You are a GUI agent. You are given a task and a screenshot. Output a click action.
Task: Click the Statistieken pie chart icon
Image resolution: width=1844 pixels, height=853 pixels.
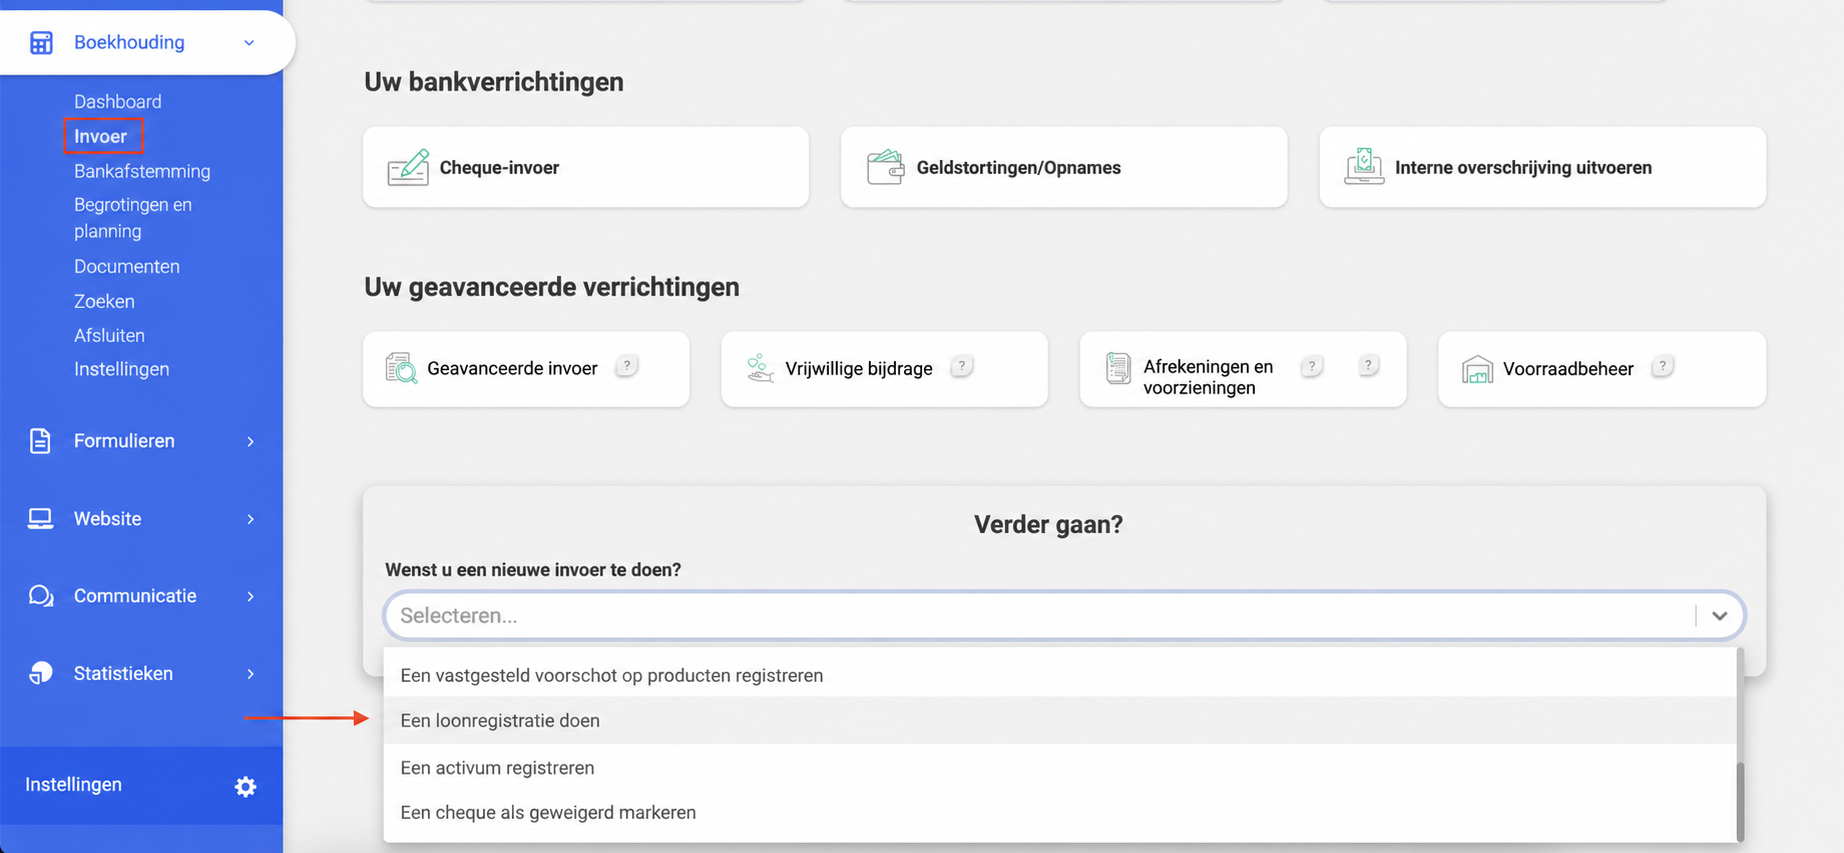tap(41, 673)
